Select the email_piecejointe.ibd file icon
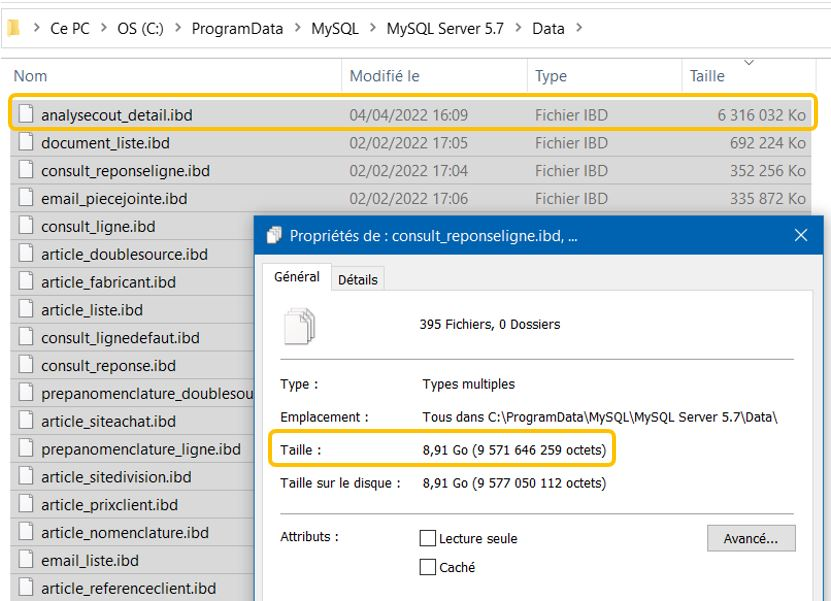 pyautogui.click(x=27, y=199)
